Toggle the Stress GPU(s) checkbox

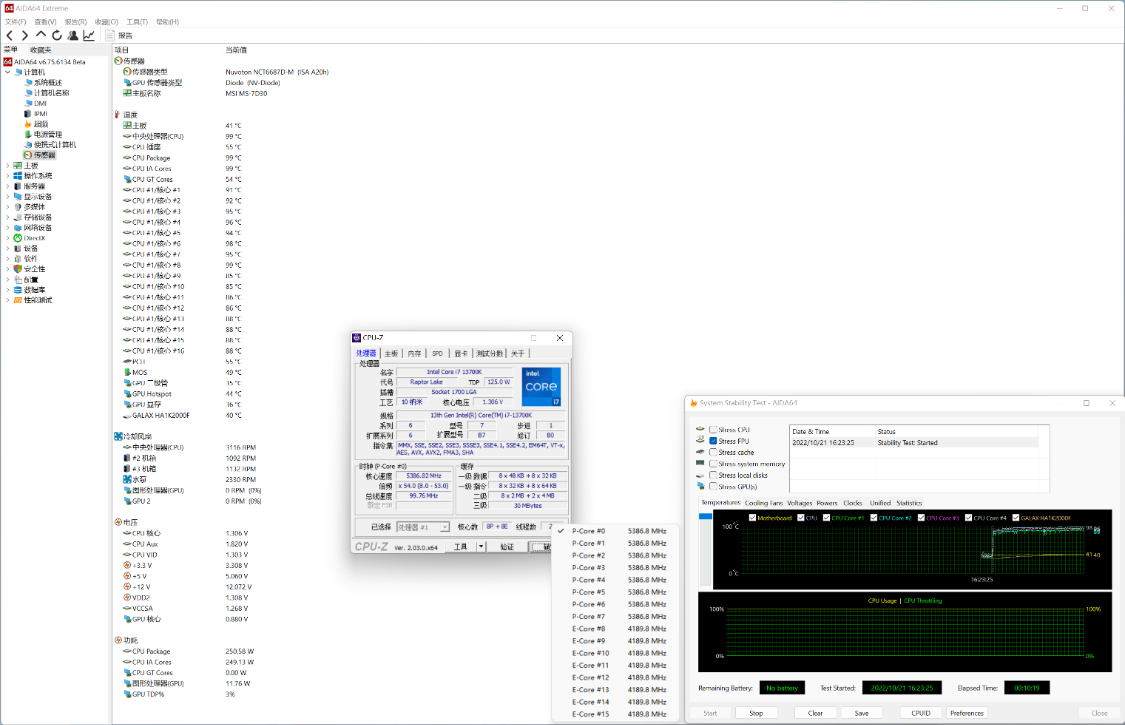click(713, 486)
